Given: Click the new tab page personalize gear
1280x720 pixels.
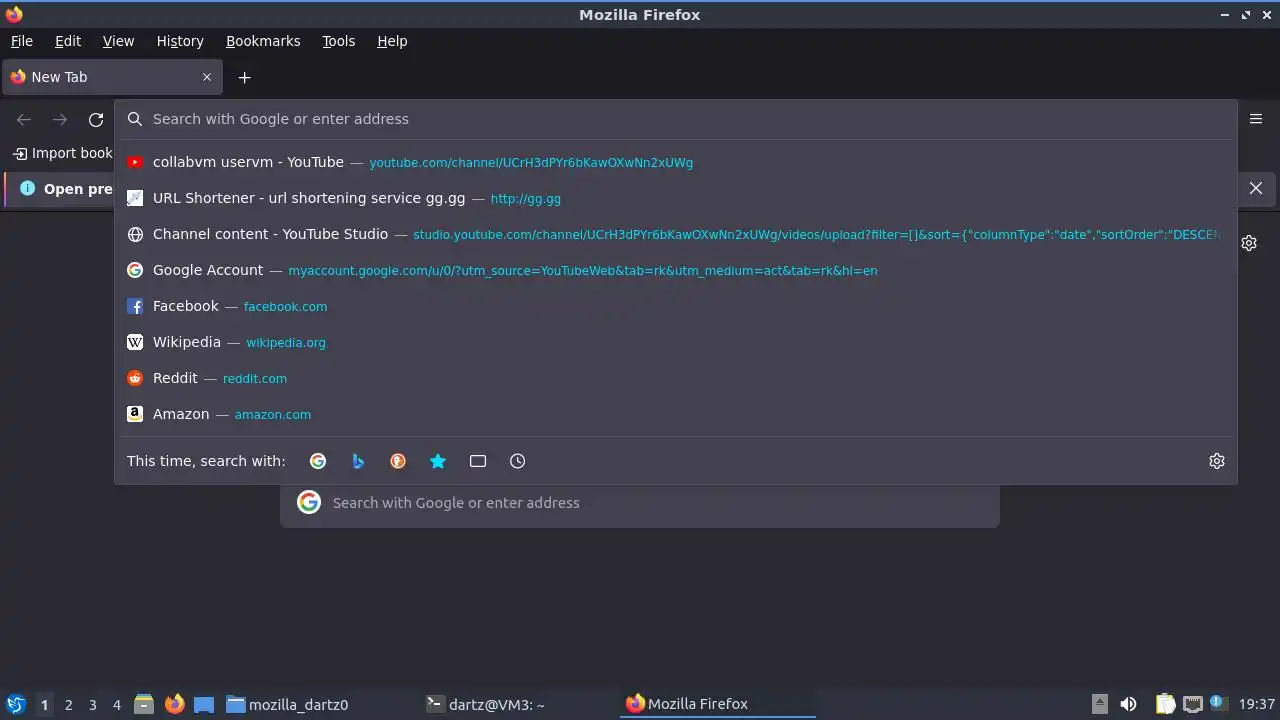Looking at the screenshot, I should pyautogui.click(x=1249, y=243).
